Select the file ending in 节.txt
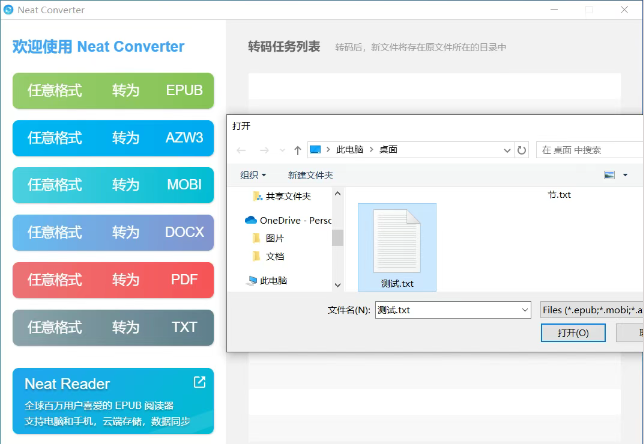This screenshot has height=444, width=644. (559, 195)
